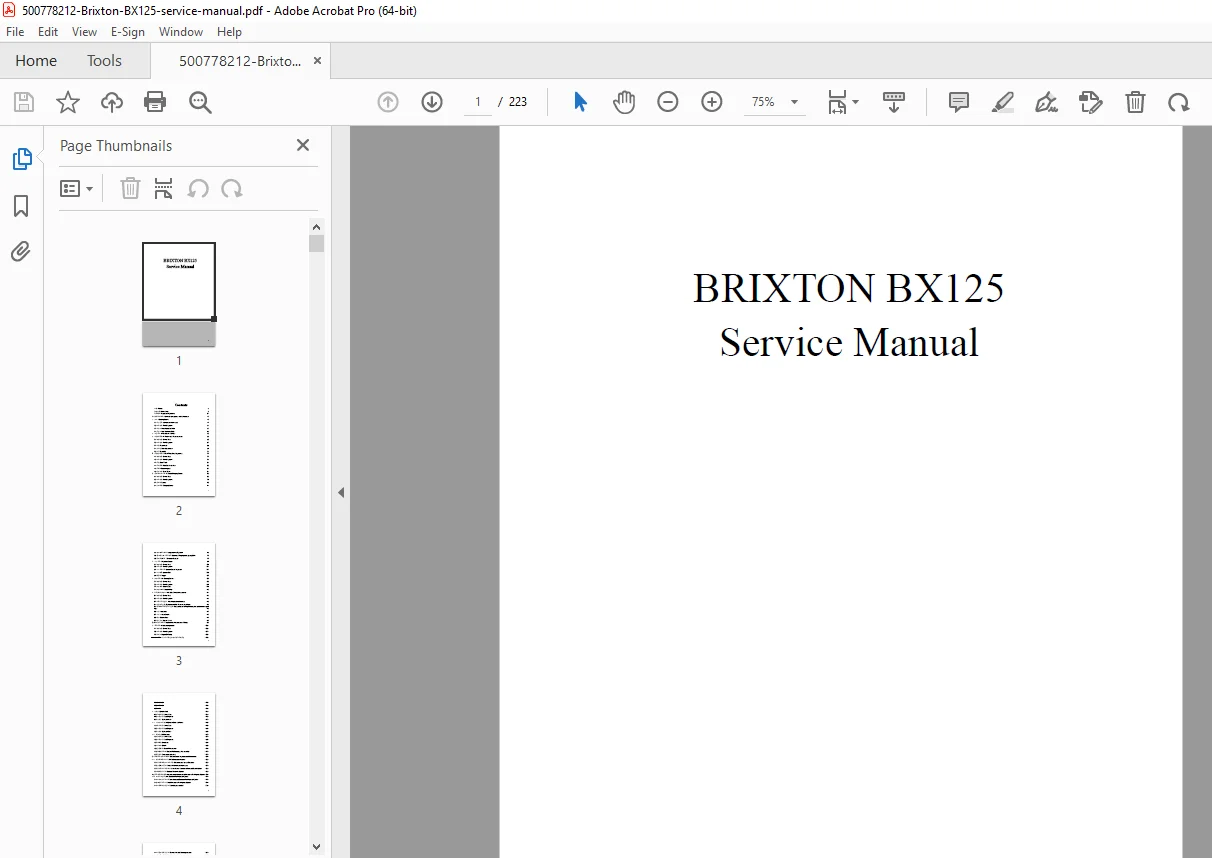Screen dimensions: 1212x858
Task: Select page 3 thumbnail
Action: coord(179,595)
